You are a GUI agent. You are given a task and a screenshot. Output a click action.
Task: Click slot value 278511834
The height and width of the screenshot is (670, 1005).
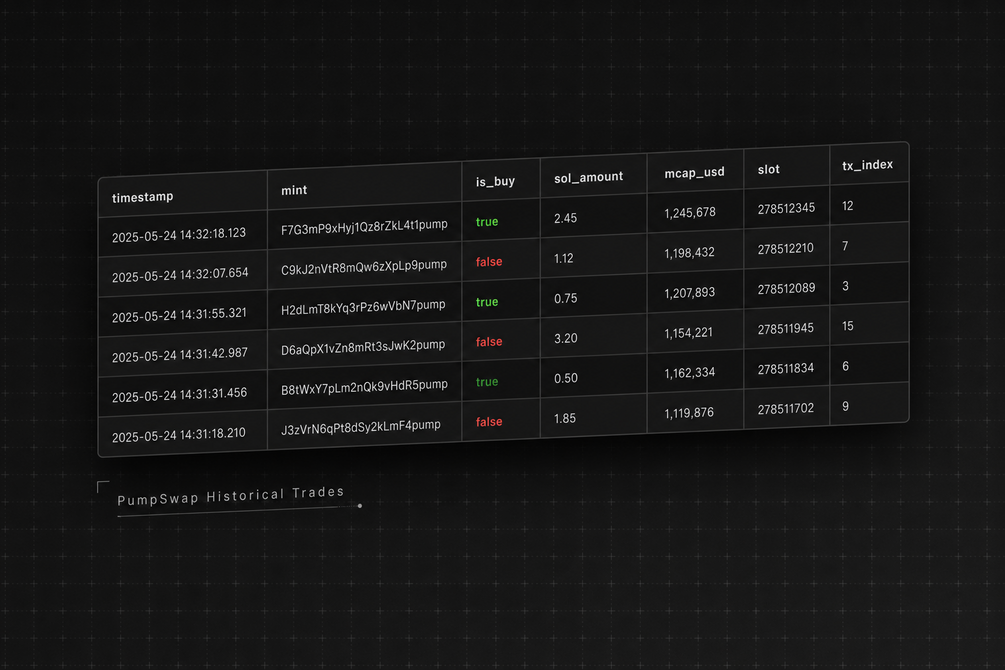click(x=785, y=369)
